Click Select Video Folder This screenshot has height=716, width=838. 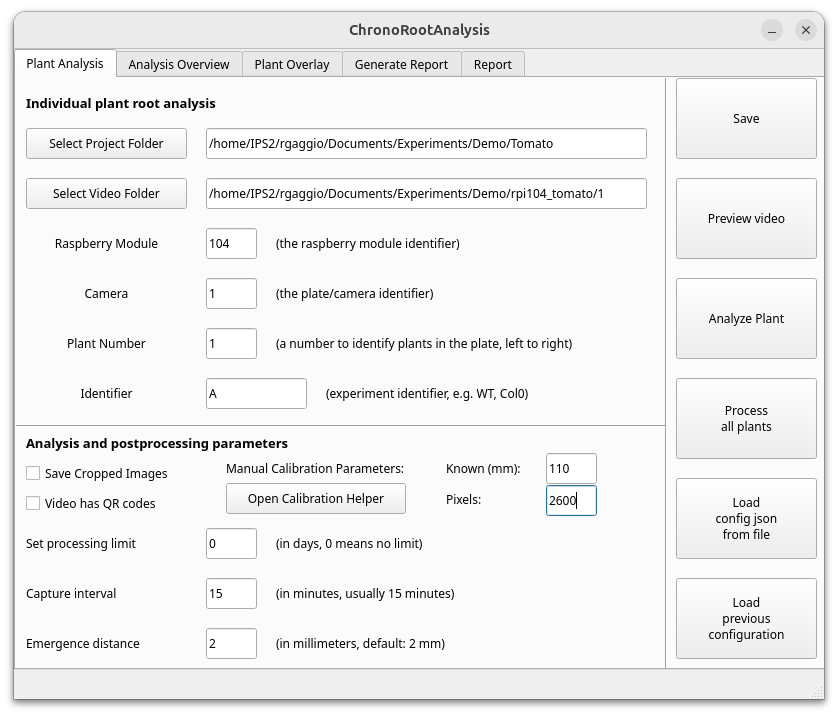click(106, 193)
